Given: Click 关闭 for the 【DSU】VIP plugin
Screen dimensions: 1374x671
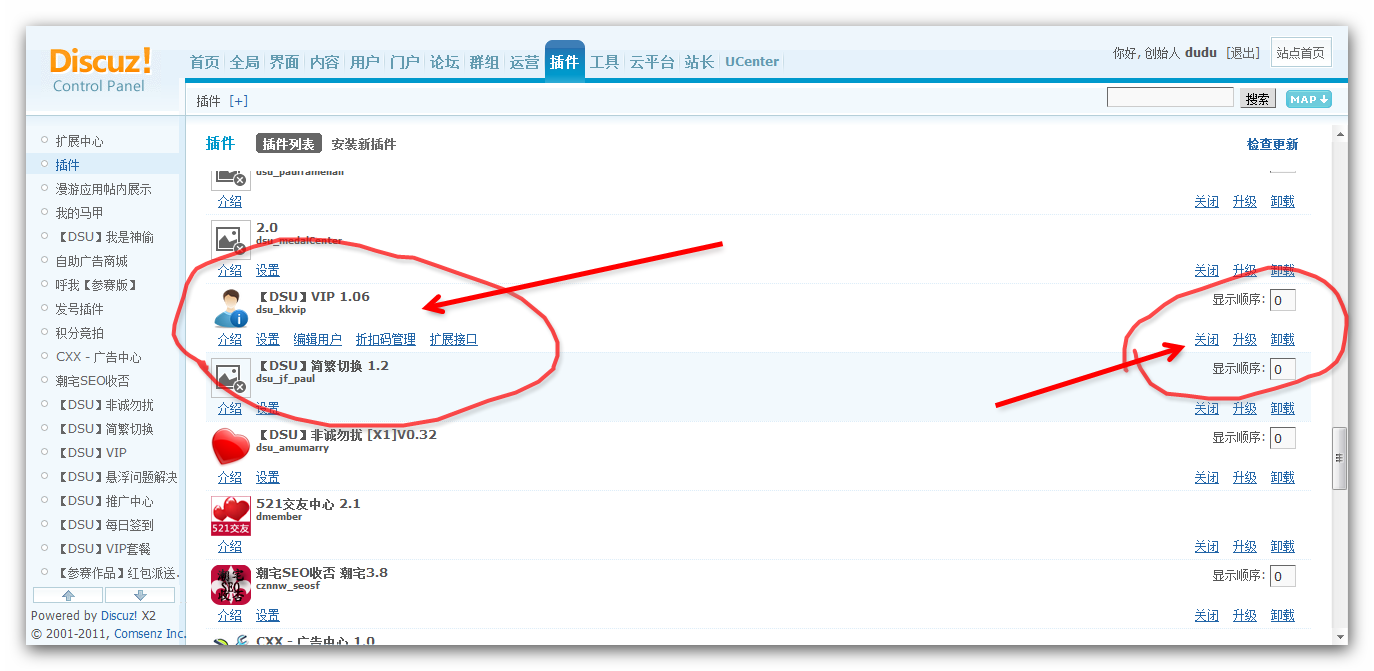Looking at the screenshot, I should pyautogui.click(x=1206, y=340).
